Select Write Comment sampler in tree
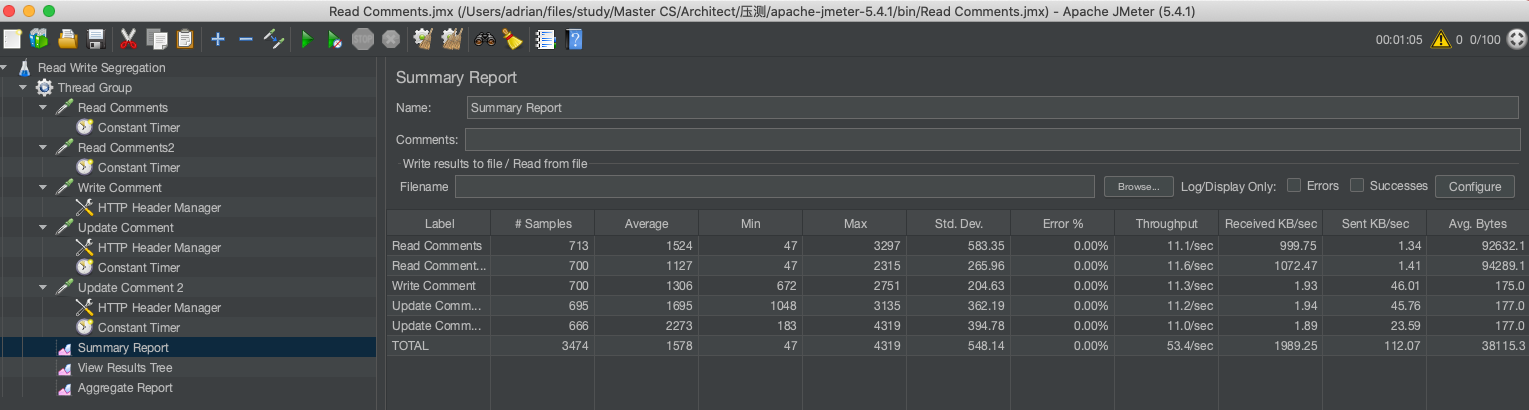The image size is (1529, 410). coord(120,188)
